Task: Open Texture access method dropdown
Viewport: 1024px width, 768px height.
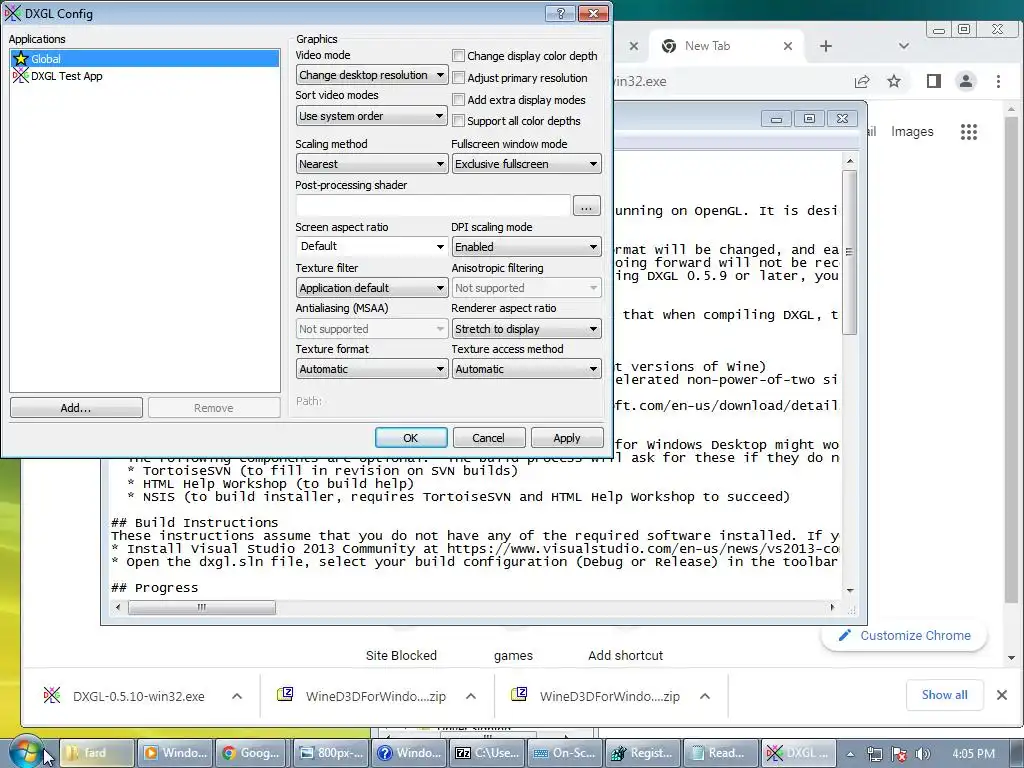Action: coord(526,369)
